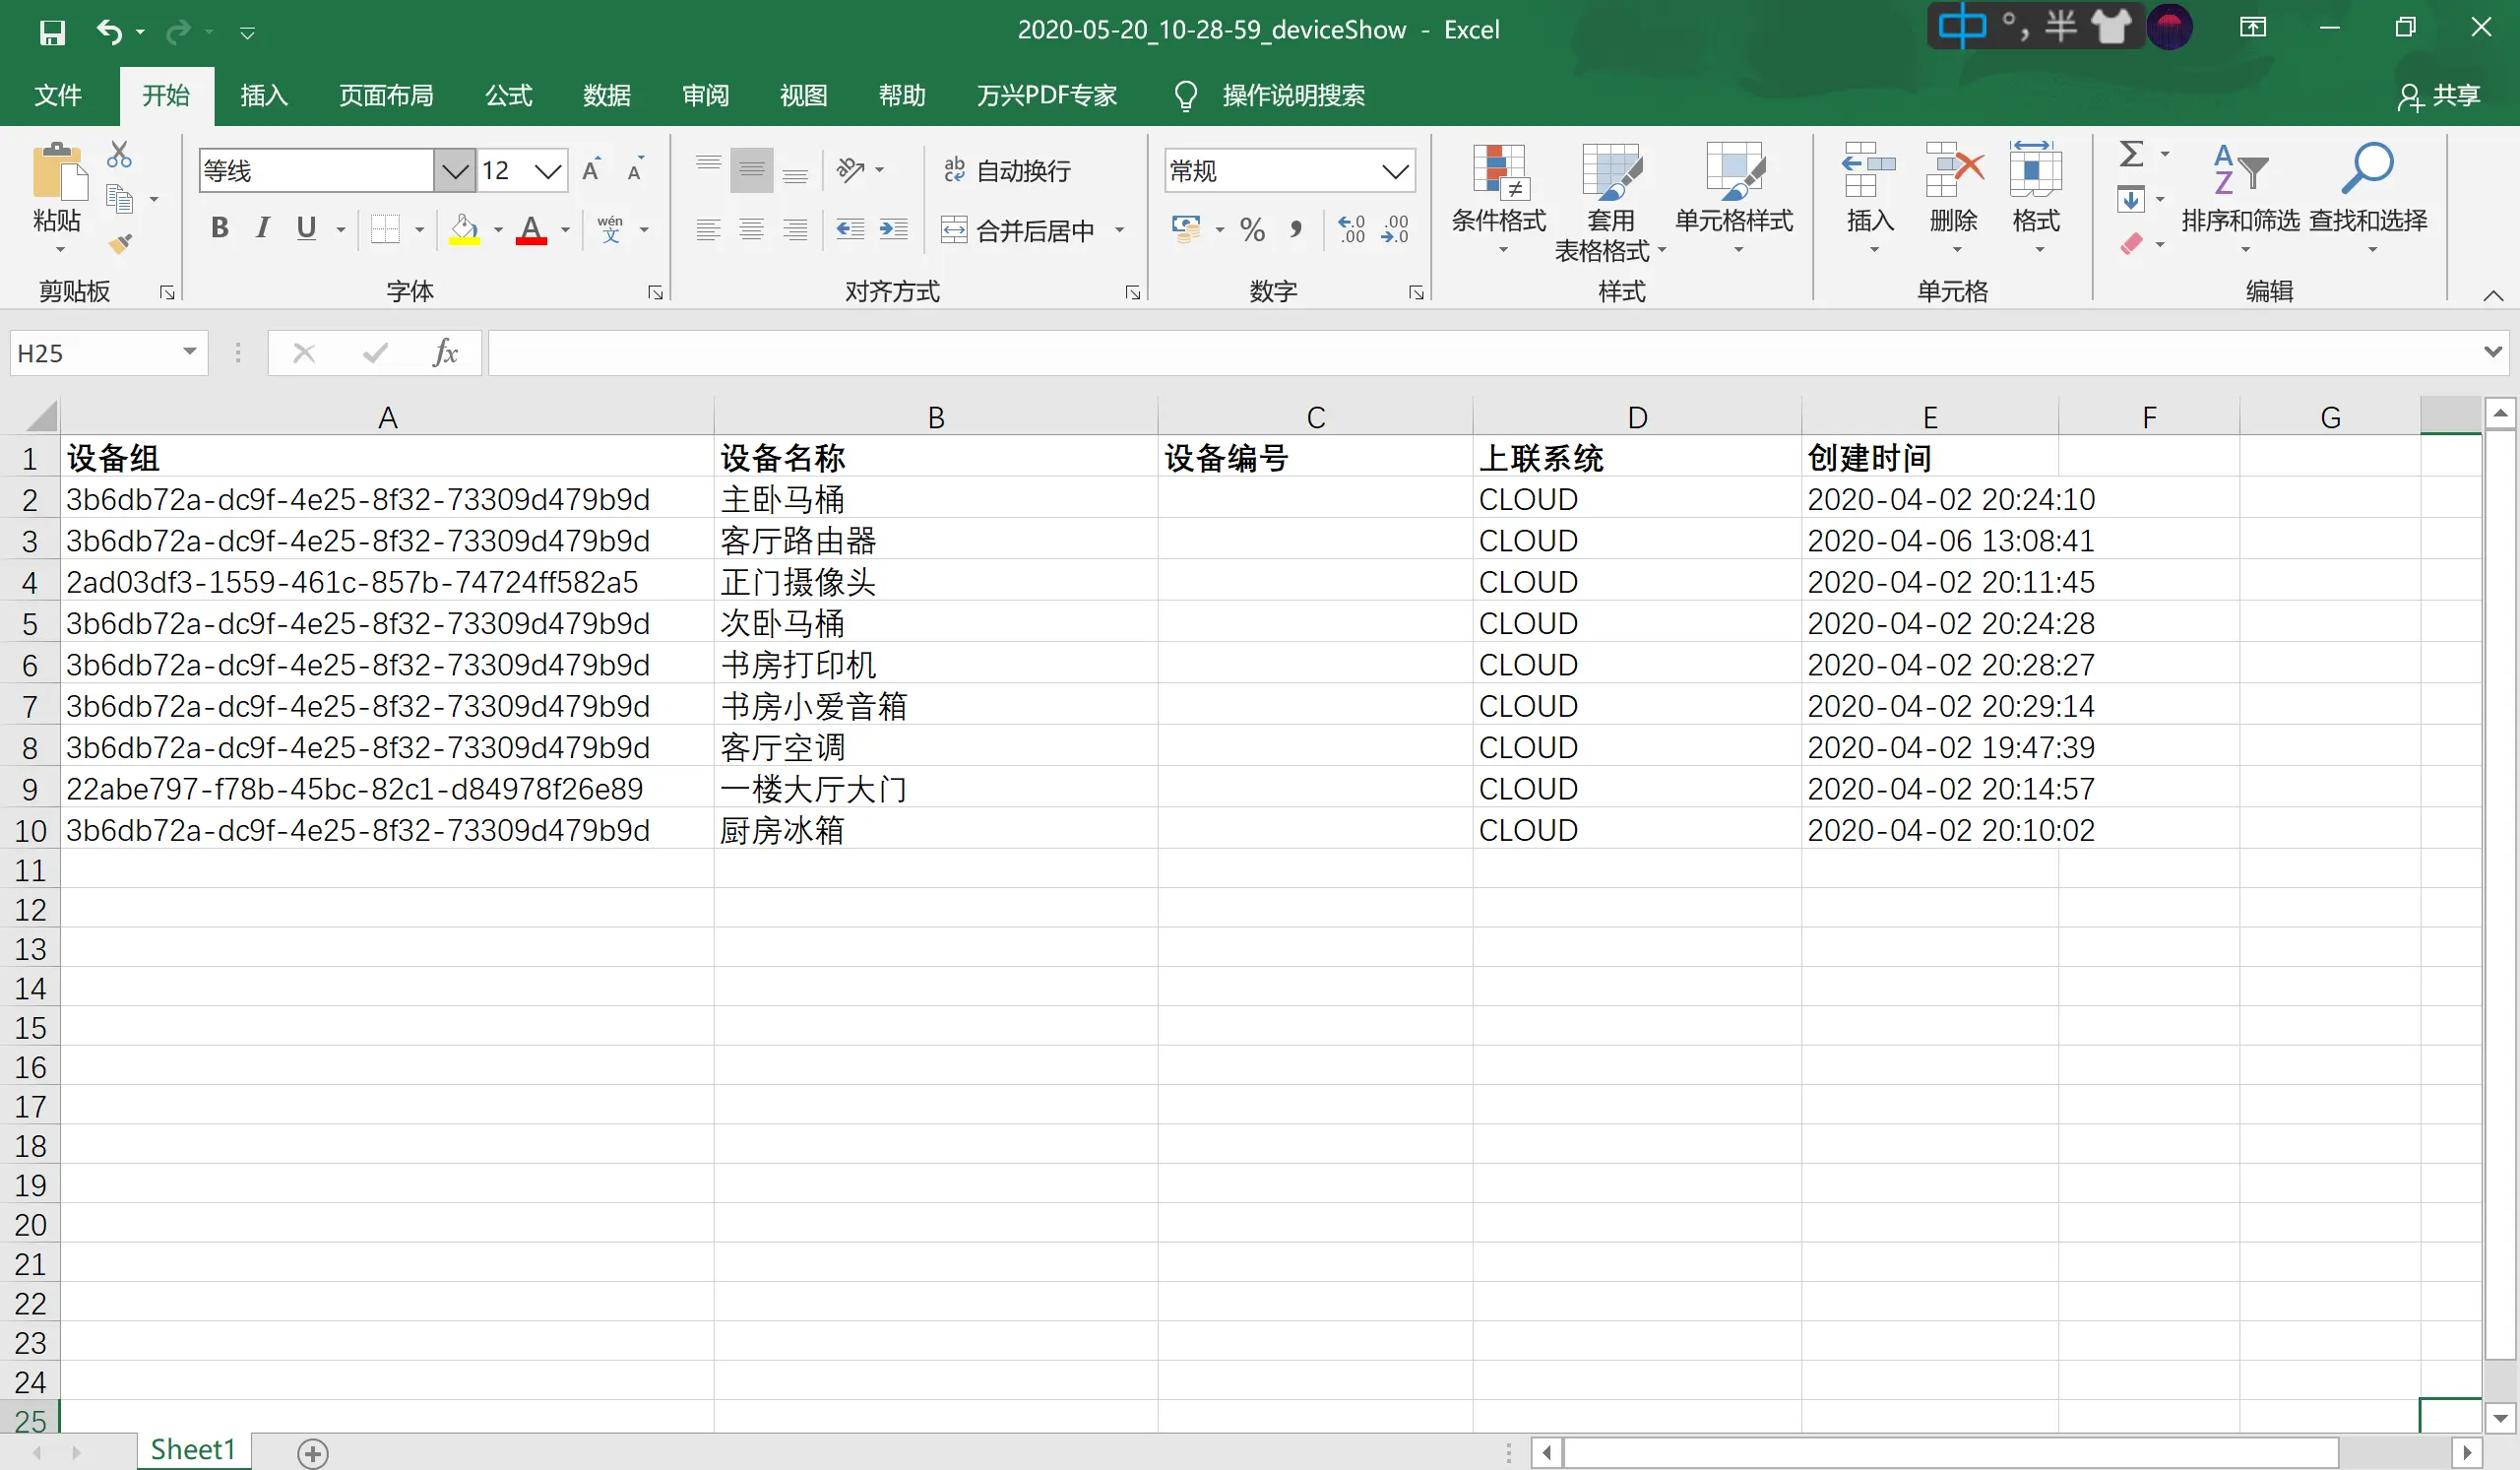Toggle Italic formatting
The image size is (2520, 1470).
(x=262, y=229)
